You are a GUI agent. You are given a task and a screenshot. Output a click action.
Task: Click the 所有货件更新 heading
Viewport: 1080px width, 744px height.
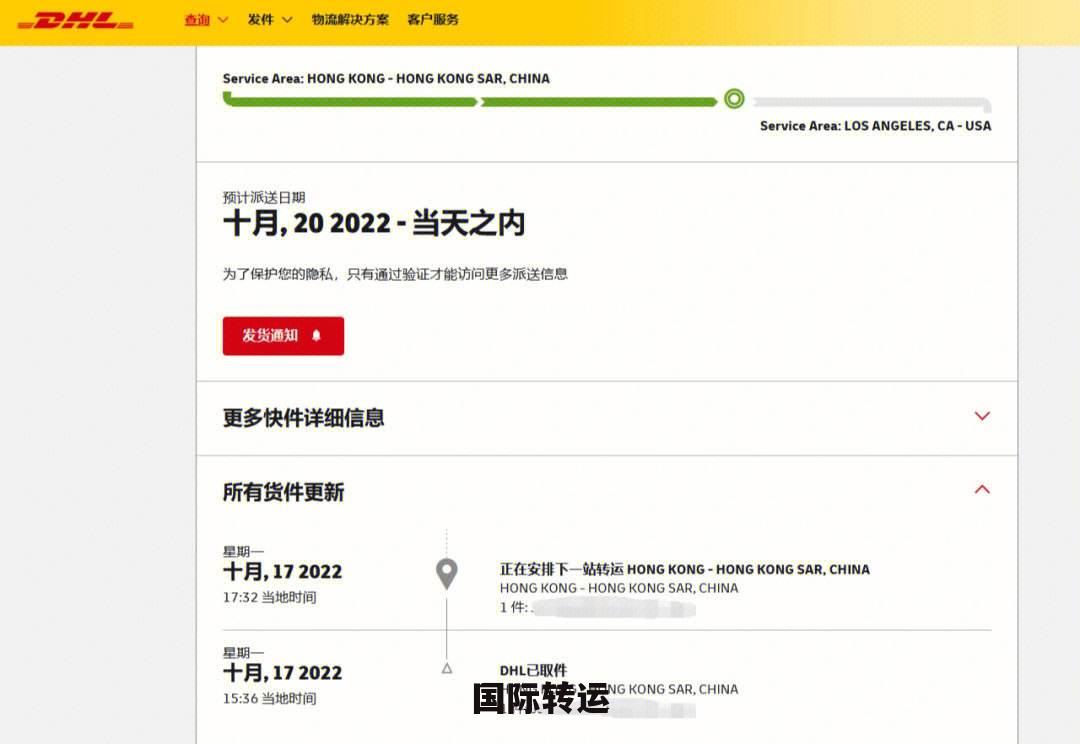283,492
